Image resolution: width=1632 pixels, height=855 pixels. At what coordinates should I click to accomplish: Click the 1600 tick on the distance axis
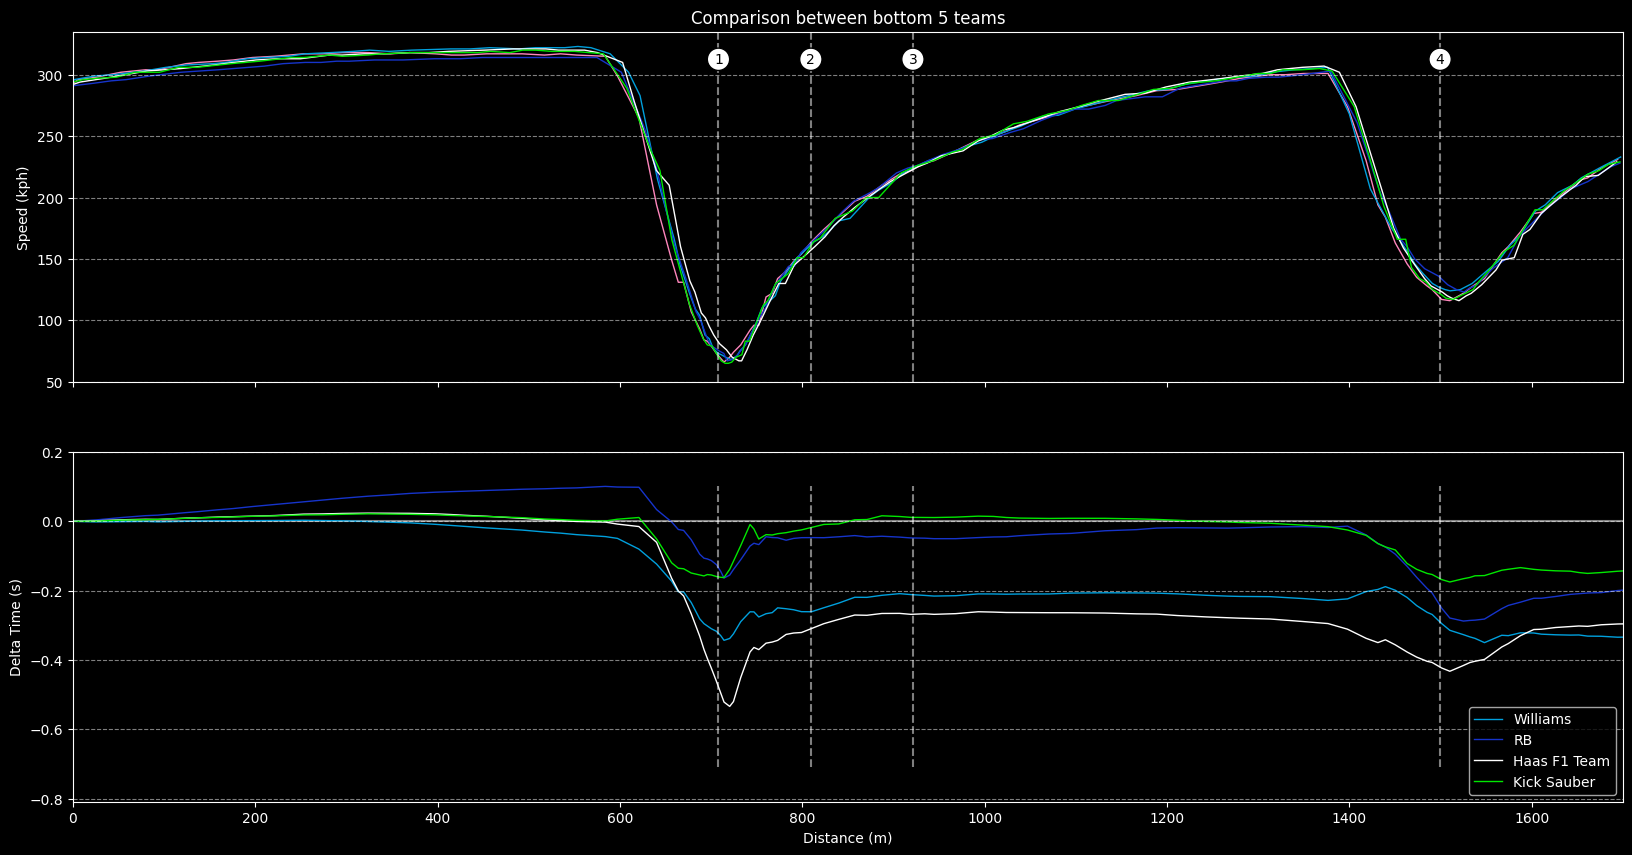coord(1532,818)
